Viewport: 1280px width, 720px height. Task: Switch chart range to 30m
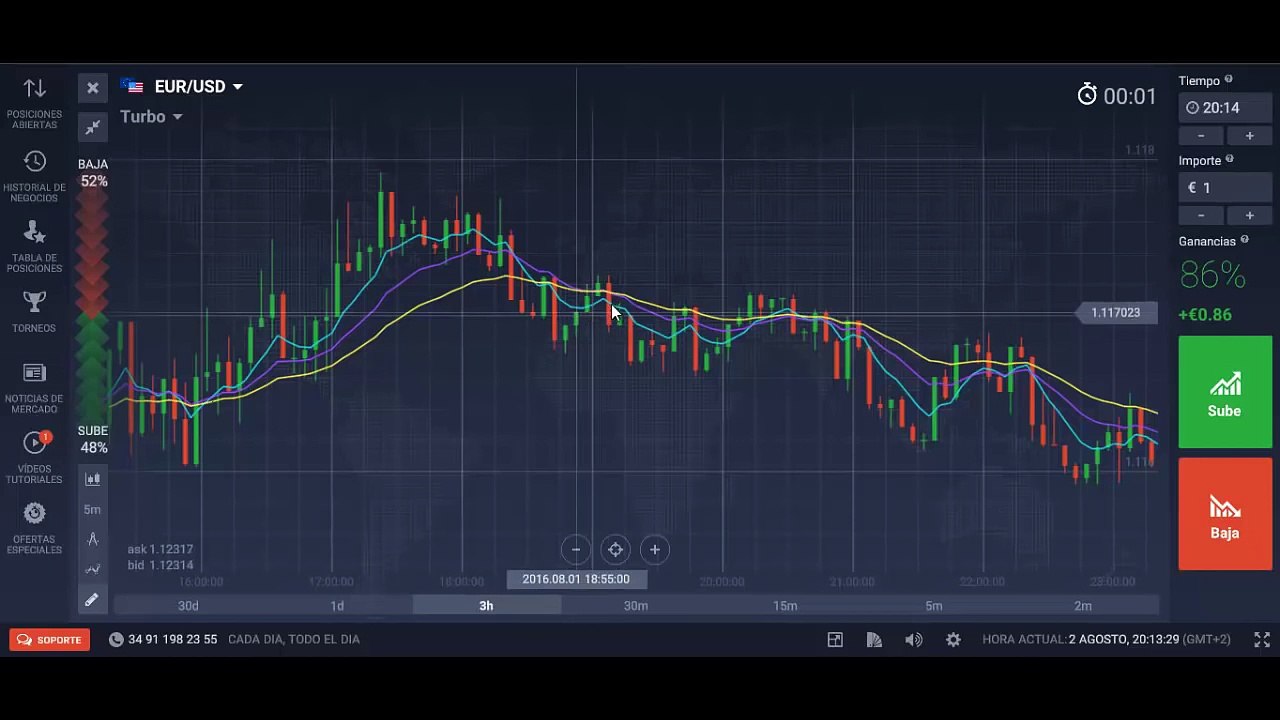[x=636, y=606]
